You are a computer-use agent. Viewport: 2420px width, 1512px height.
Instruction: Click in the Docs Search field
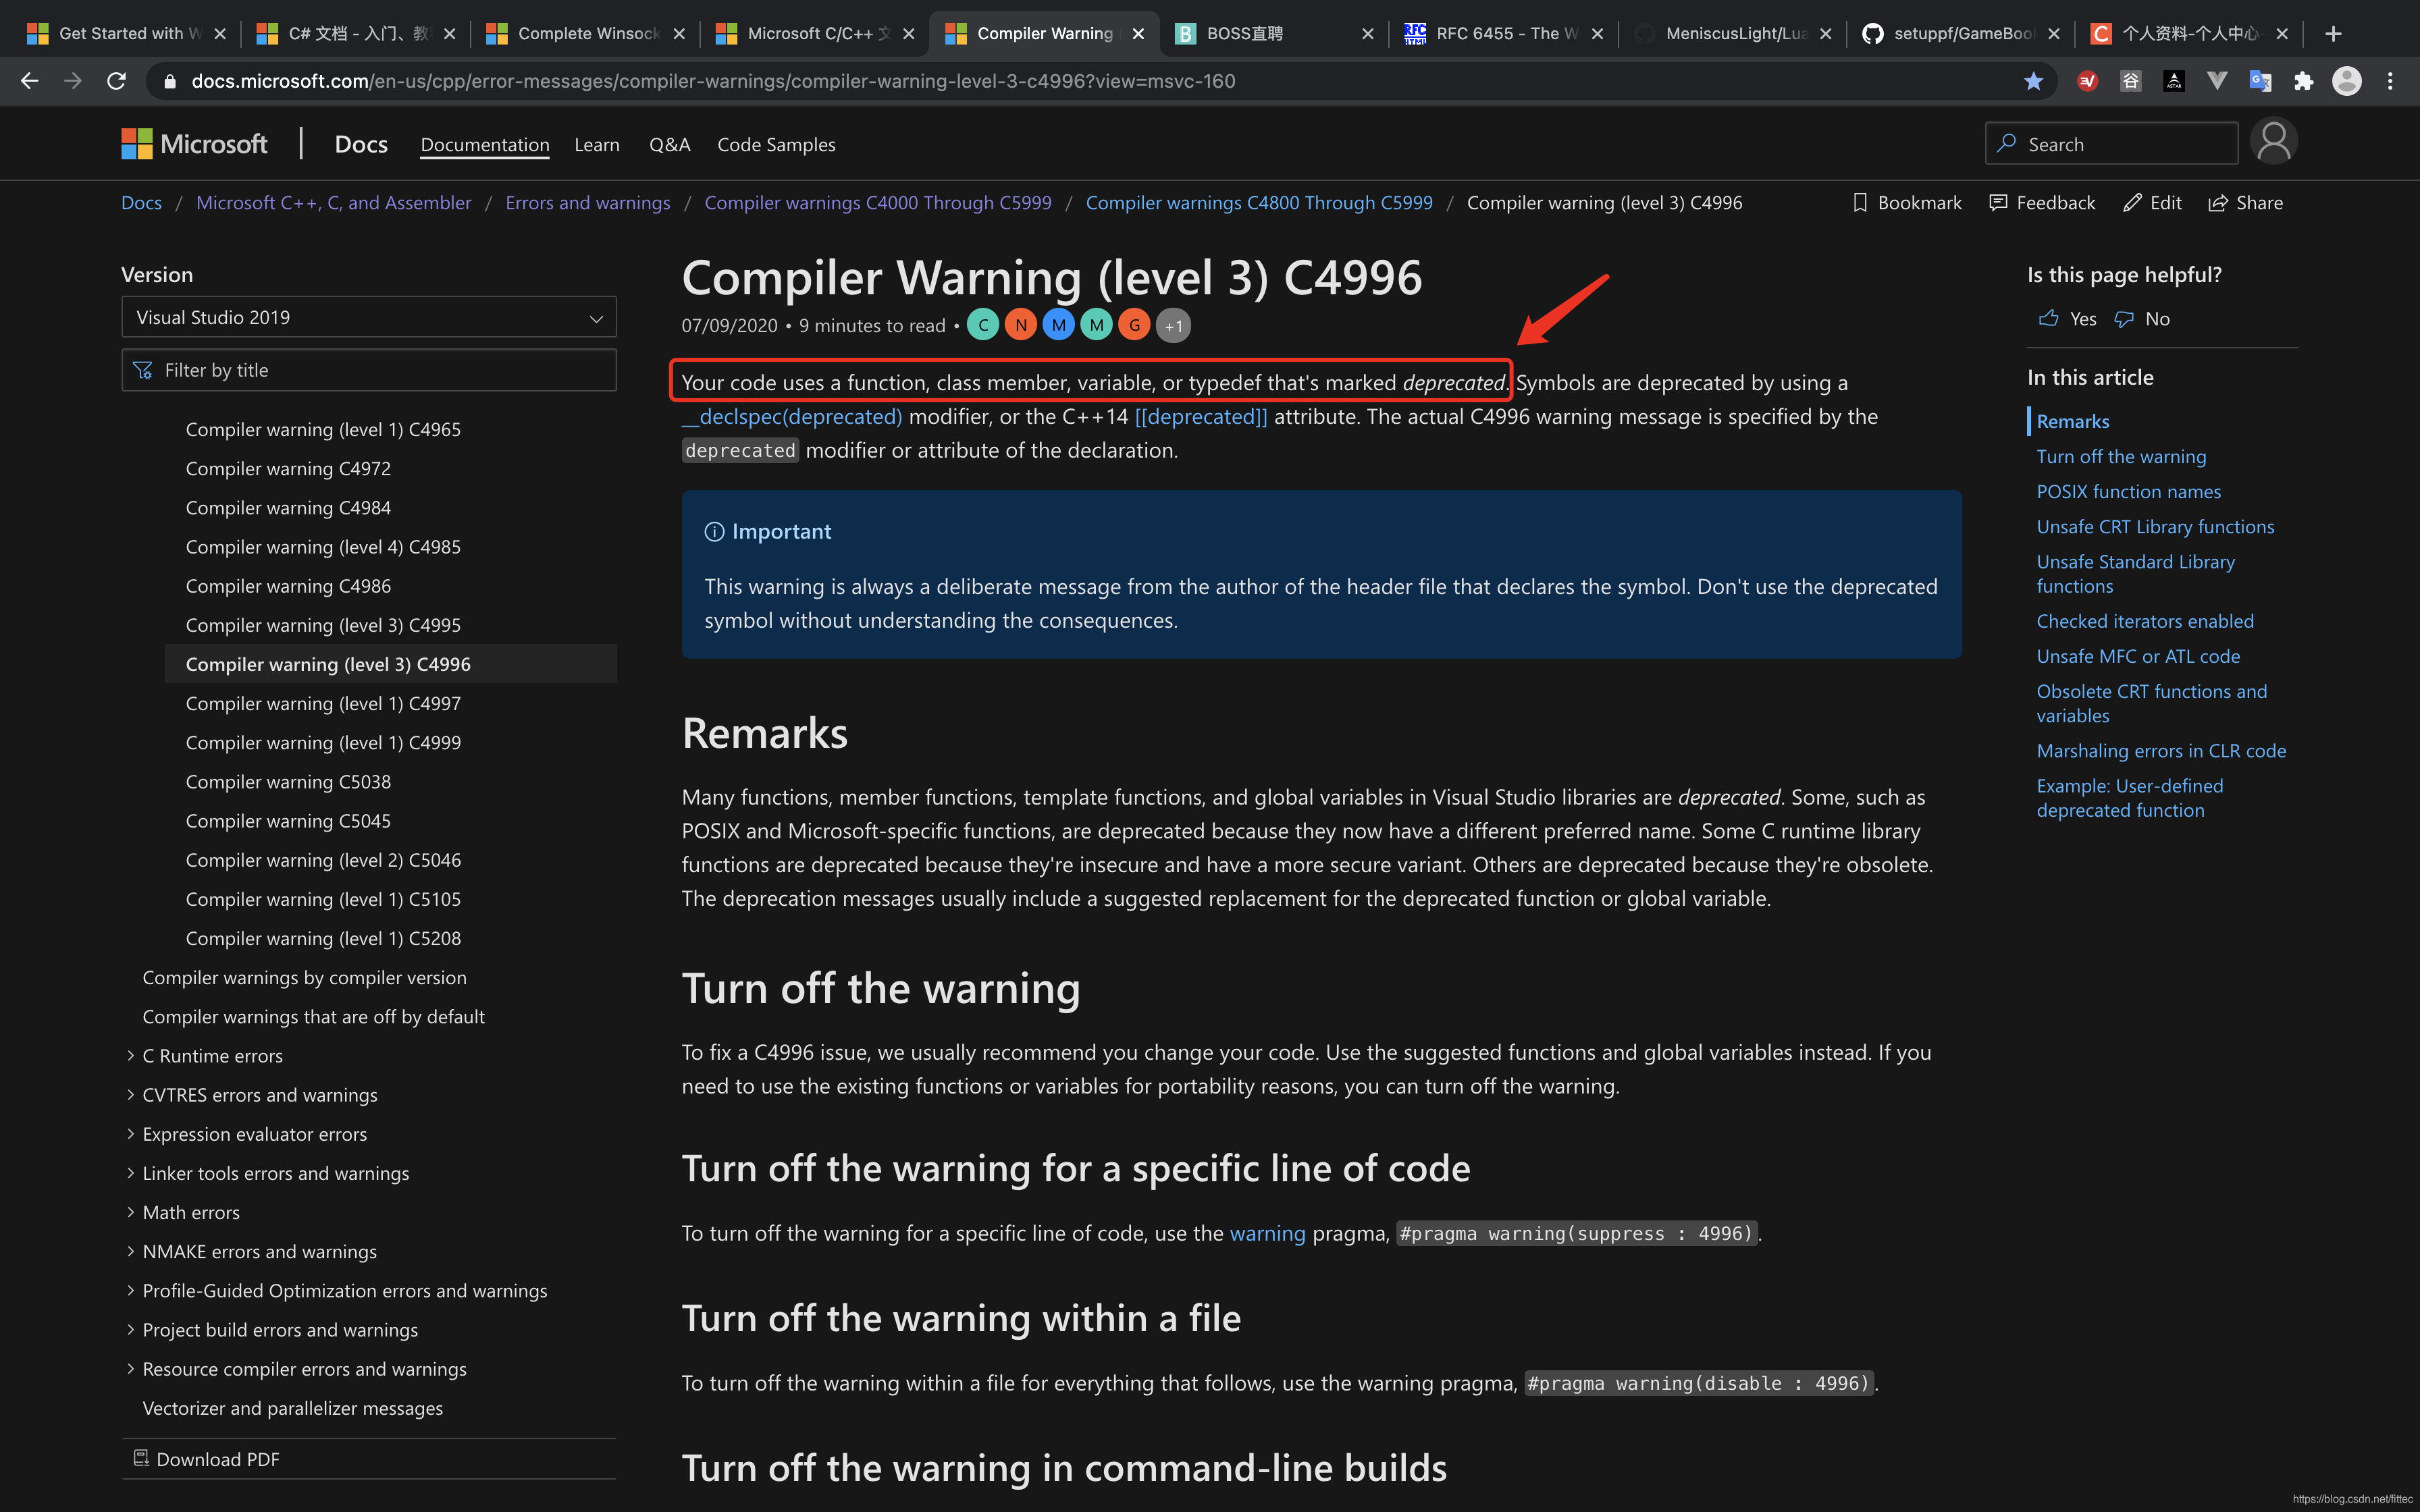[x=2111, y=144]
